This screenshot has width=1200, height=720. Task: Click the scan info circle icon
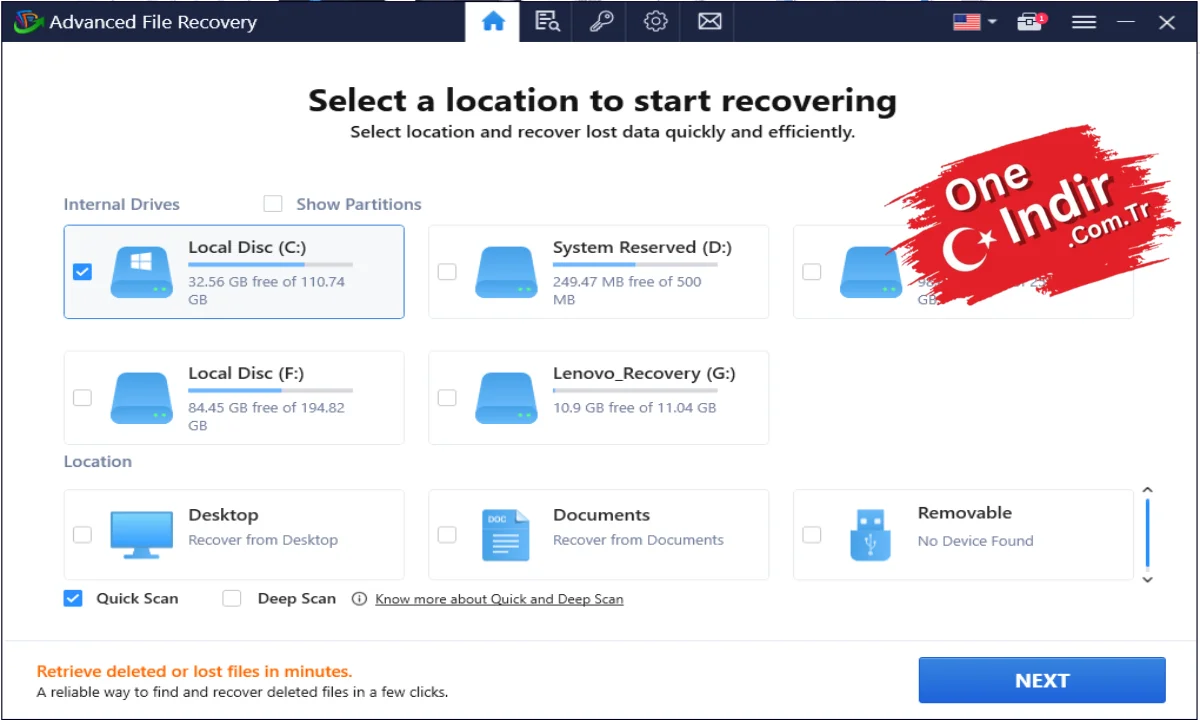tap(358, 599)
